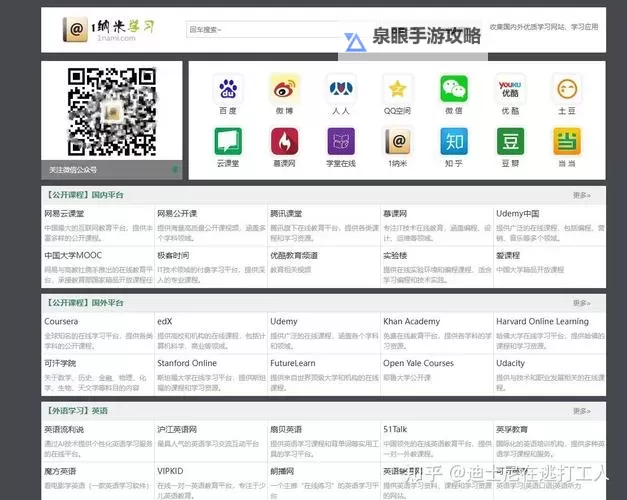Viewport: 627px width, 500px height.
Task: Open the Dangdang (当当) icon
Action: click(567, 141)
